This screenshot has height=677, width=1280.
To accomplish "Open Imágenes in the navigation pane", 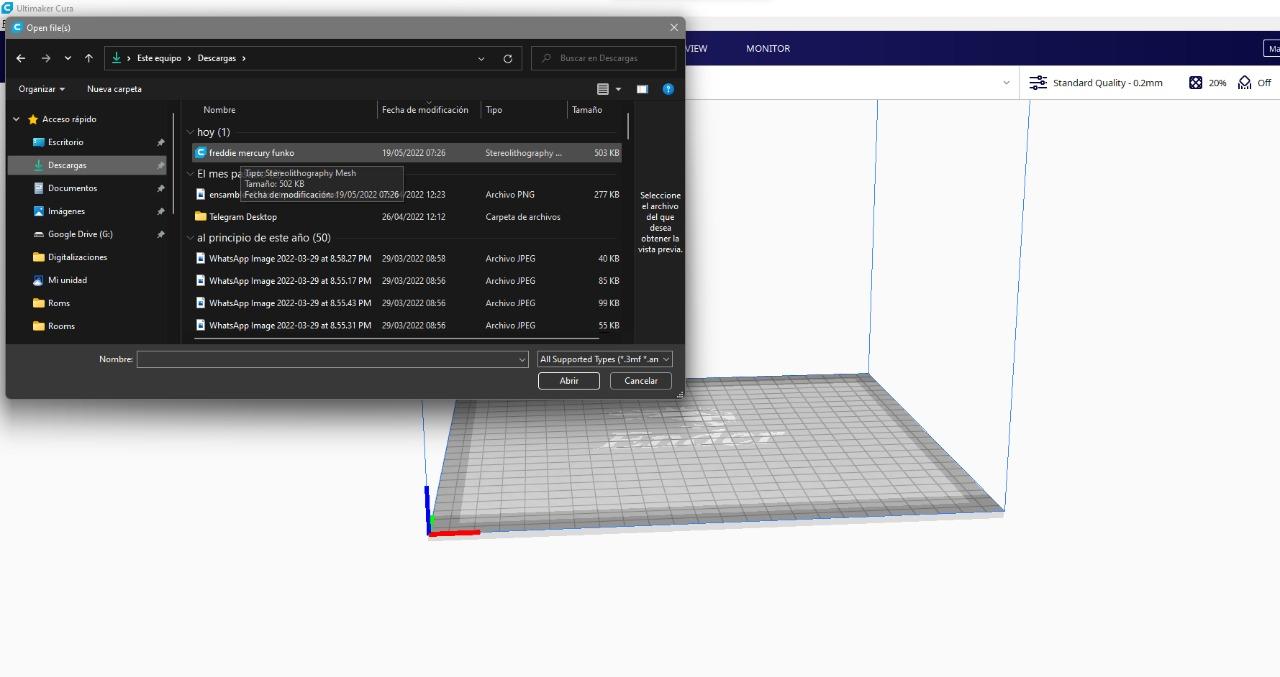I will coord(66,211).
